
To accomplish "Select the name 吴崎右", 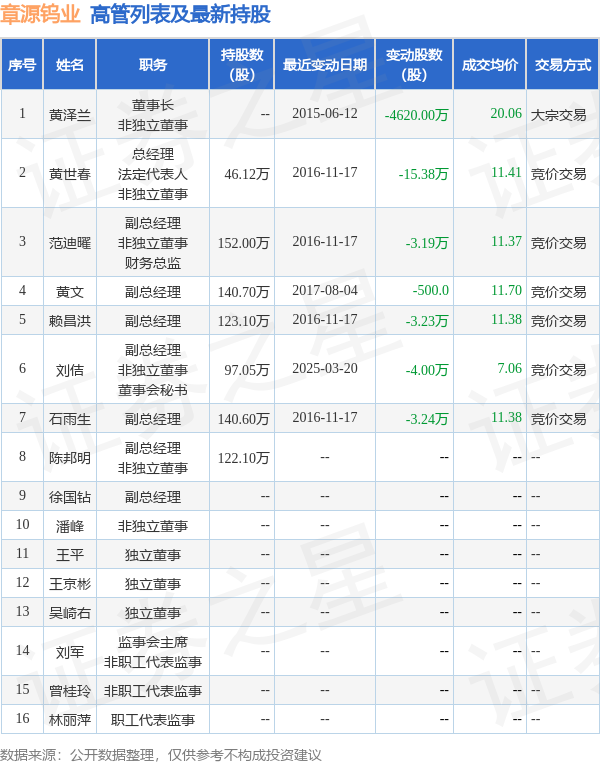I will pyautogui.click(x=70, y=613).
